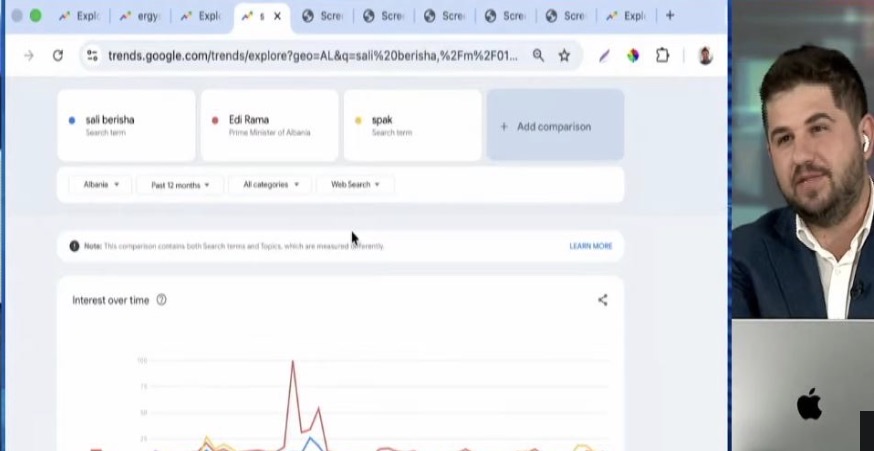
Task: Click the zoom magnifier in address bar
Action: [539, 56]
